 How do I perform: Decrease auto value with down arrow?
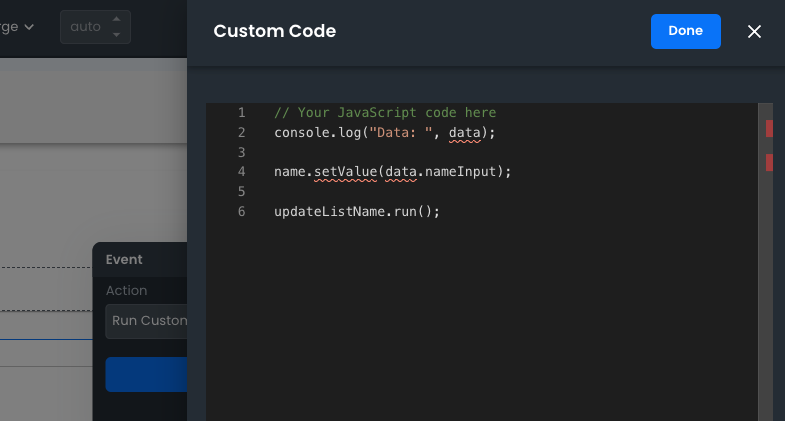pyautogui.click(x=117, y=35)
